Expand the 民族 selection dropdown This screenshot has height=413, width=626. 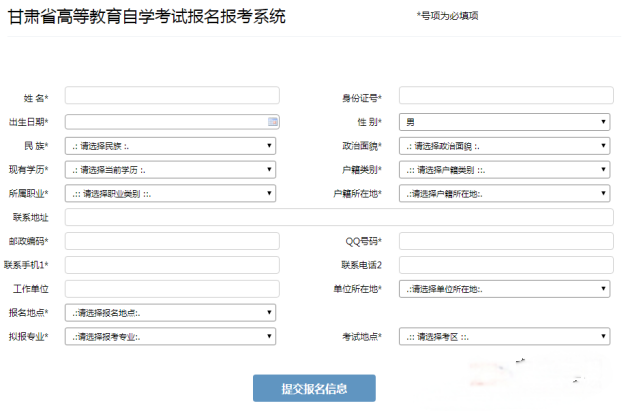tap(171, 145)
